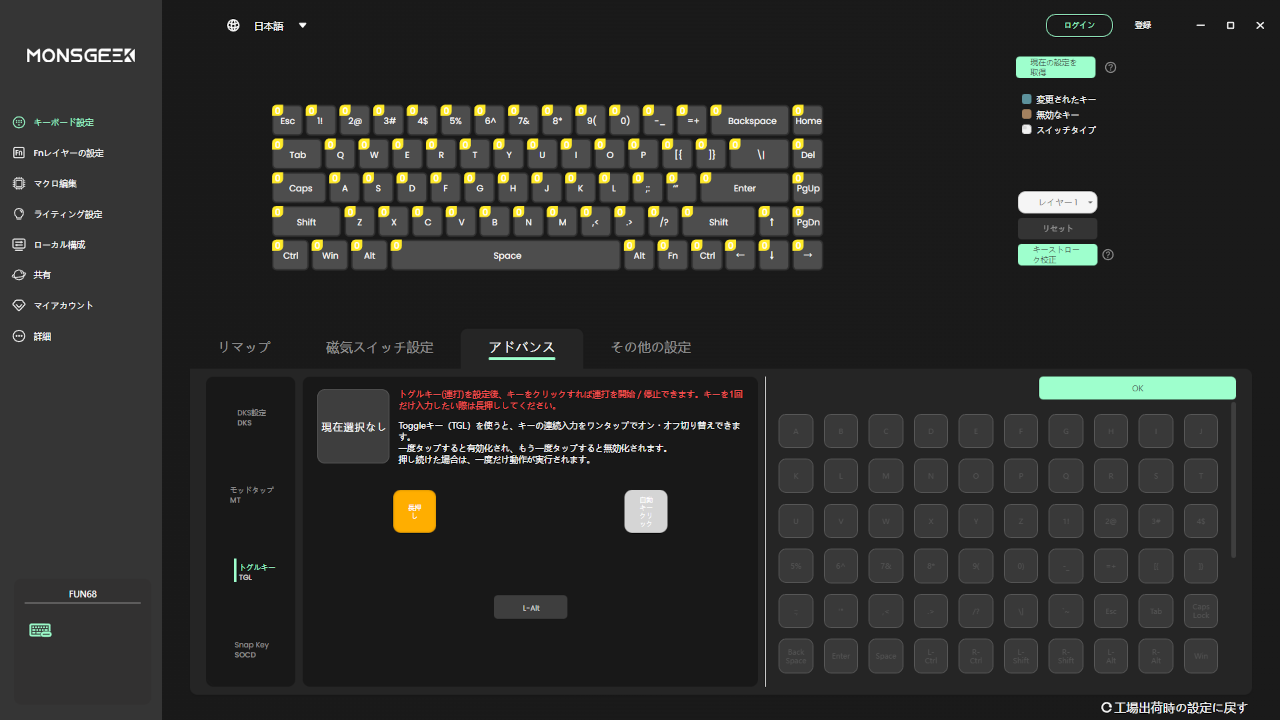Screen dimensions: 1280x720
Task: Click the green OK button
Action: pyautogui.click(x=1136, y=388)
